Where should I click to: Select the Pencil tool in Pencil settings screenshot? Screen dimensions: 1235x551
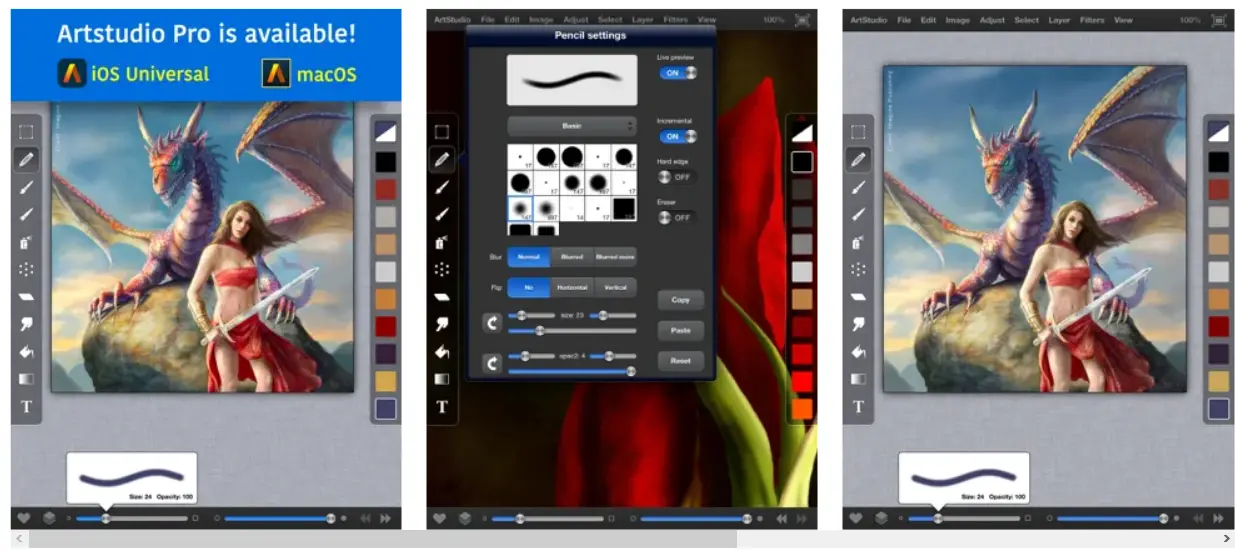click(442, 158)
